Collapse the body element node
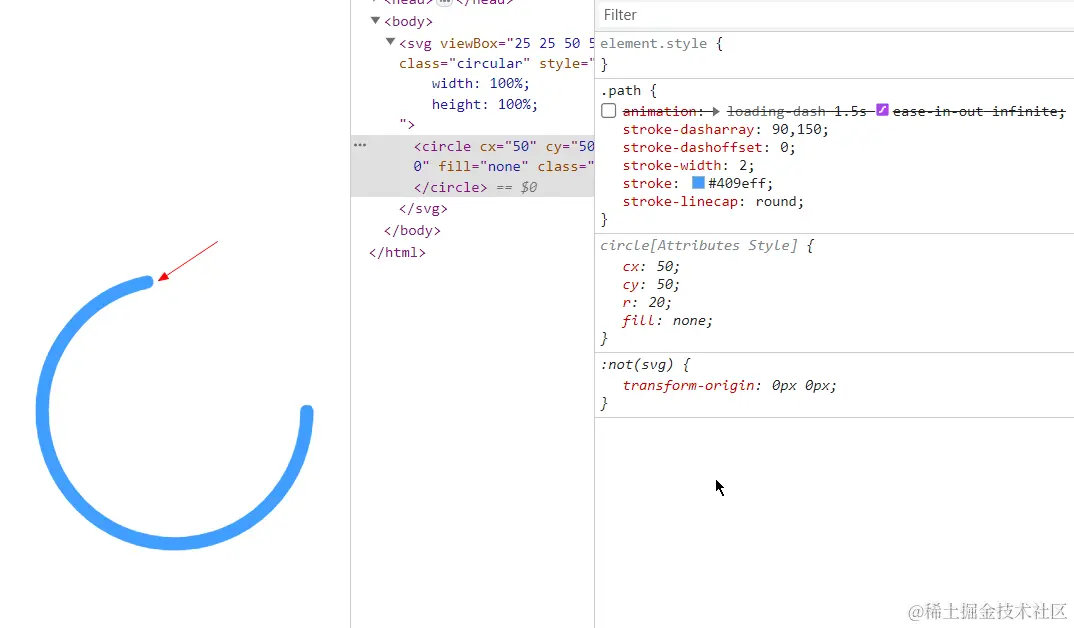Screen dimensions: 1074x628 375,21
